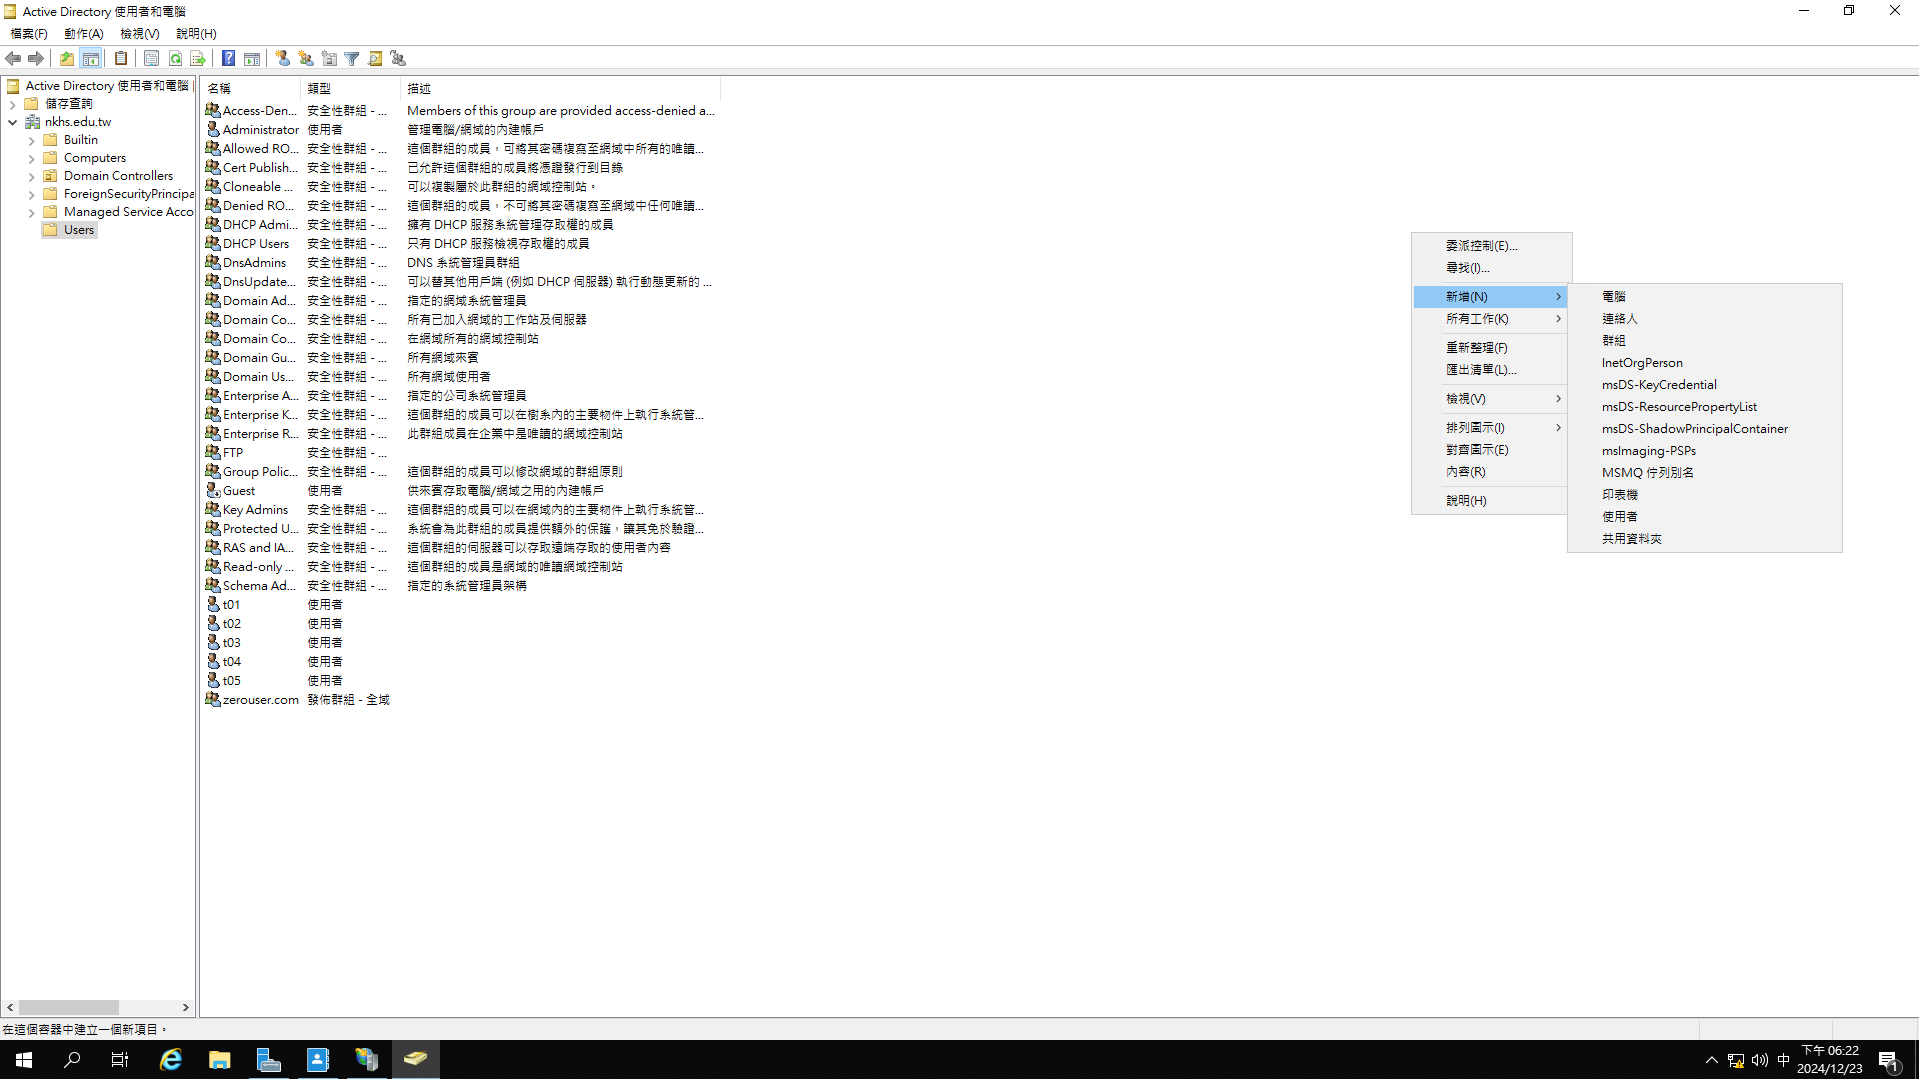Click the Forward arrow toolbar icon

[36, 59]
